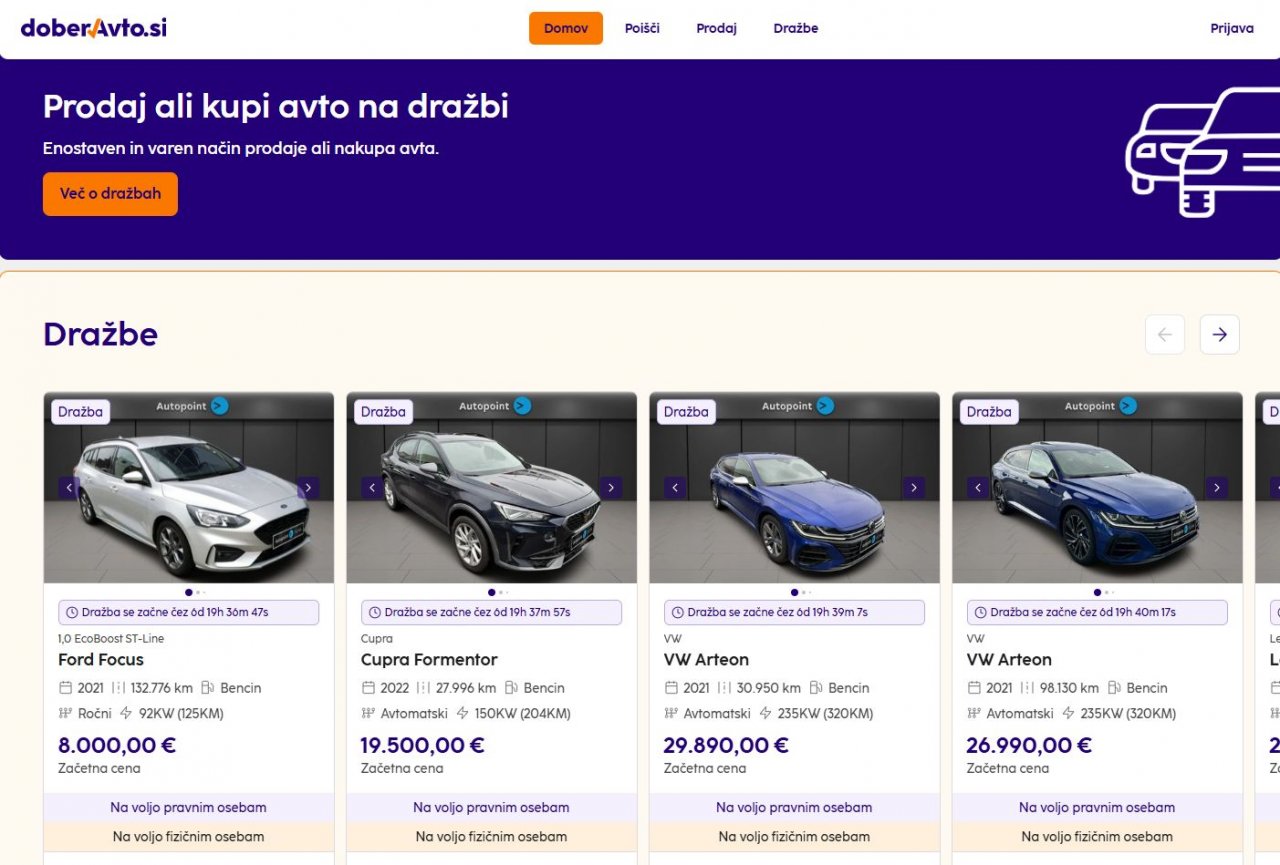Click the 26.990,00 € starting price

tap(1030, 745)
